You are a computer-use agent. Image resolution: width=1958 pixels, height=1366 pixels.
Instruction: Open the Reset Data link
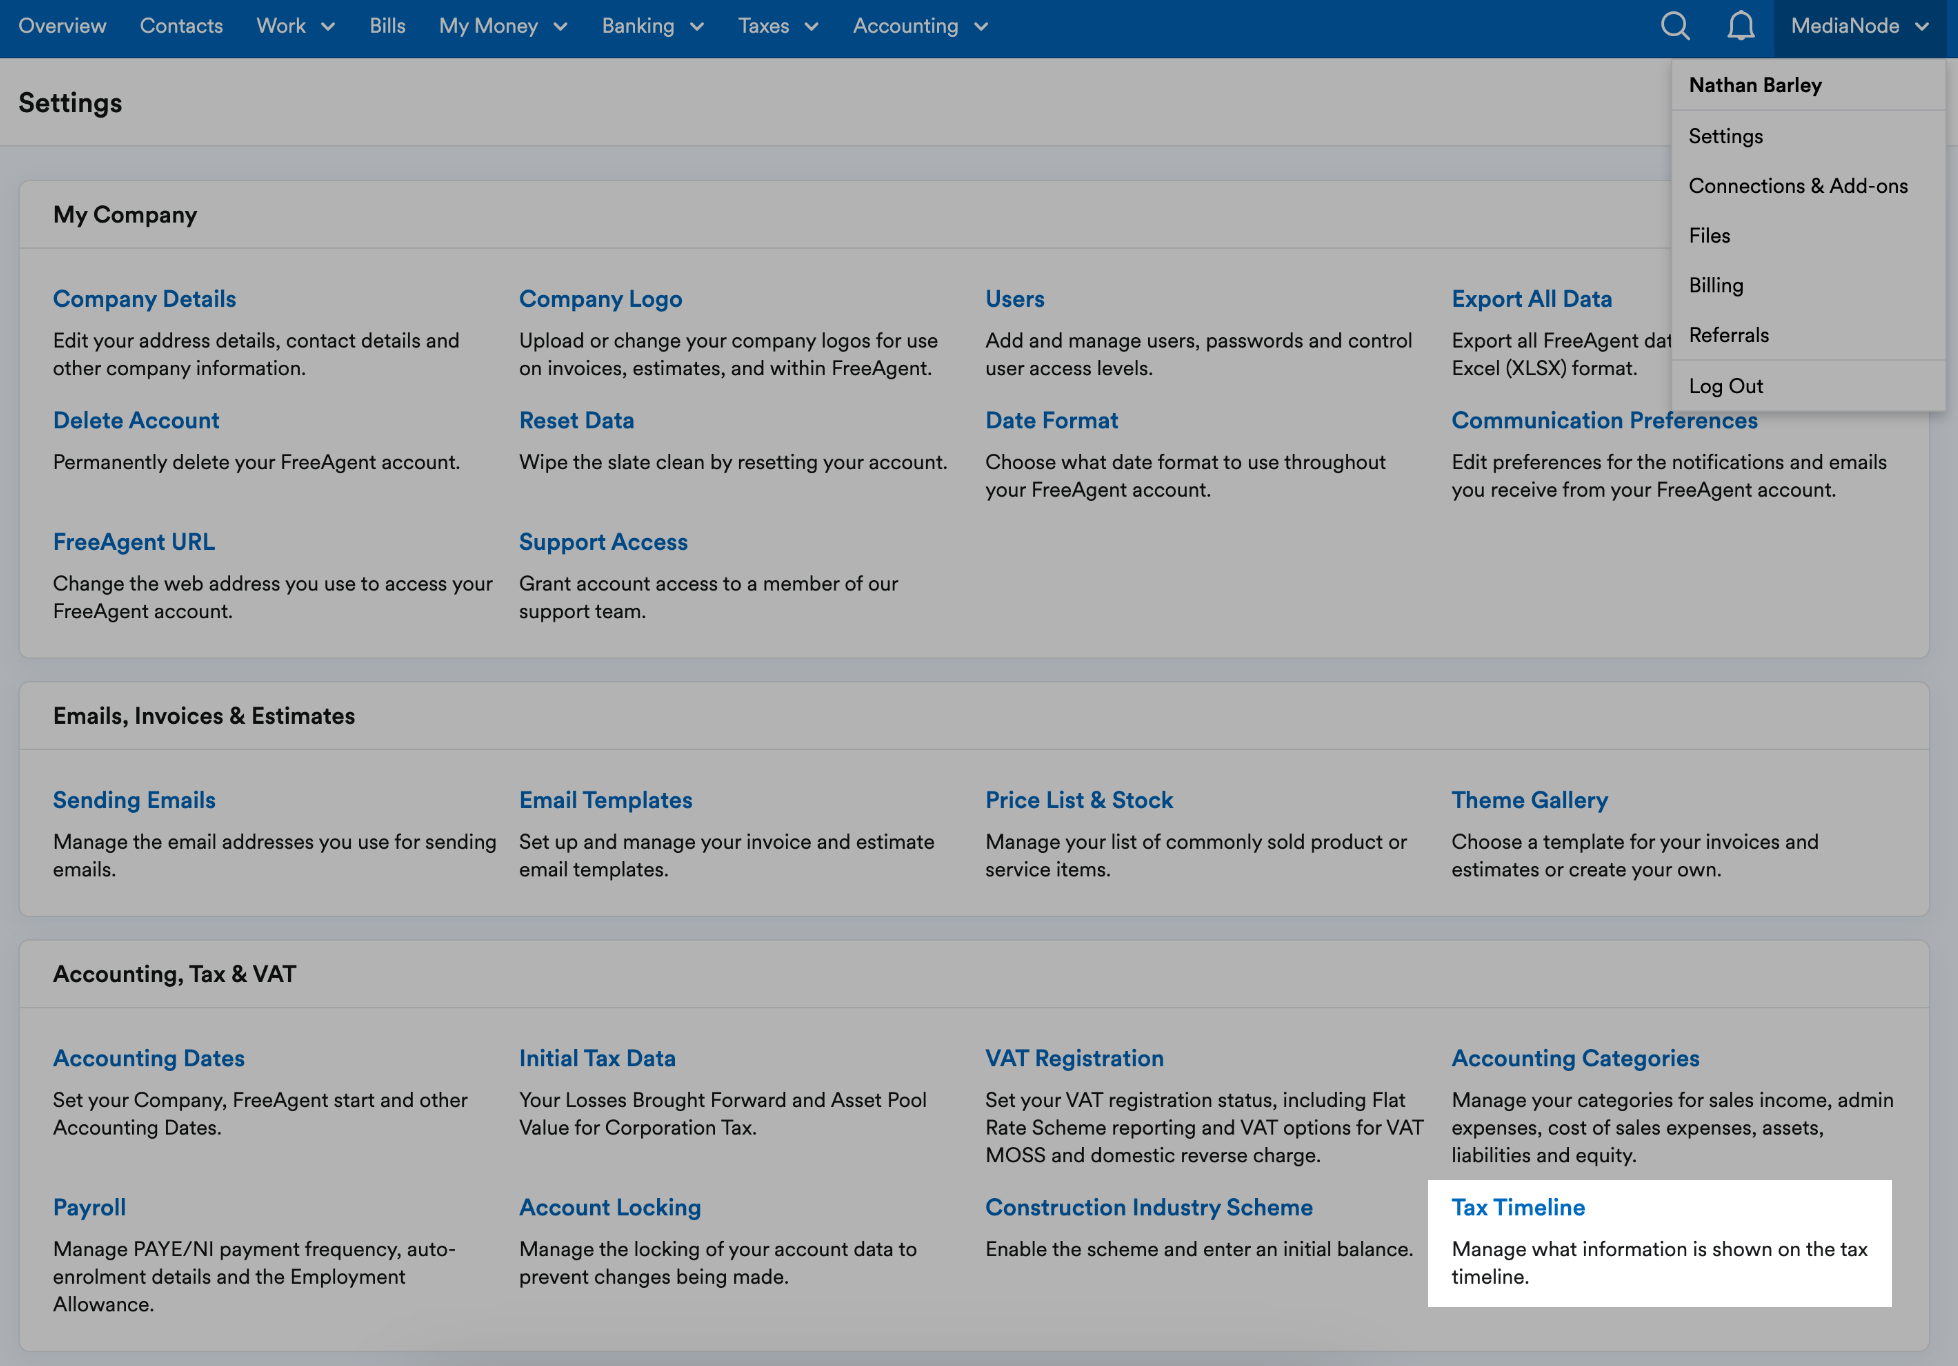(x=576, y=420)
